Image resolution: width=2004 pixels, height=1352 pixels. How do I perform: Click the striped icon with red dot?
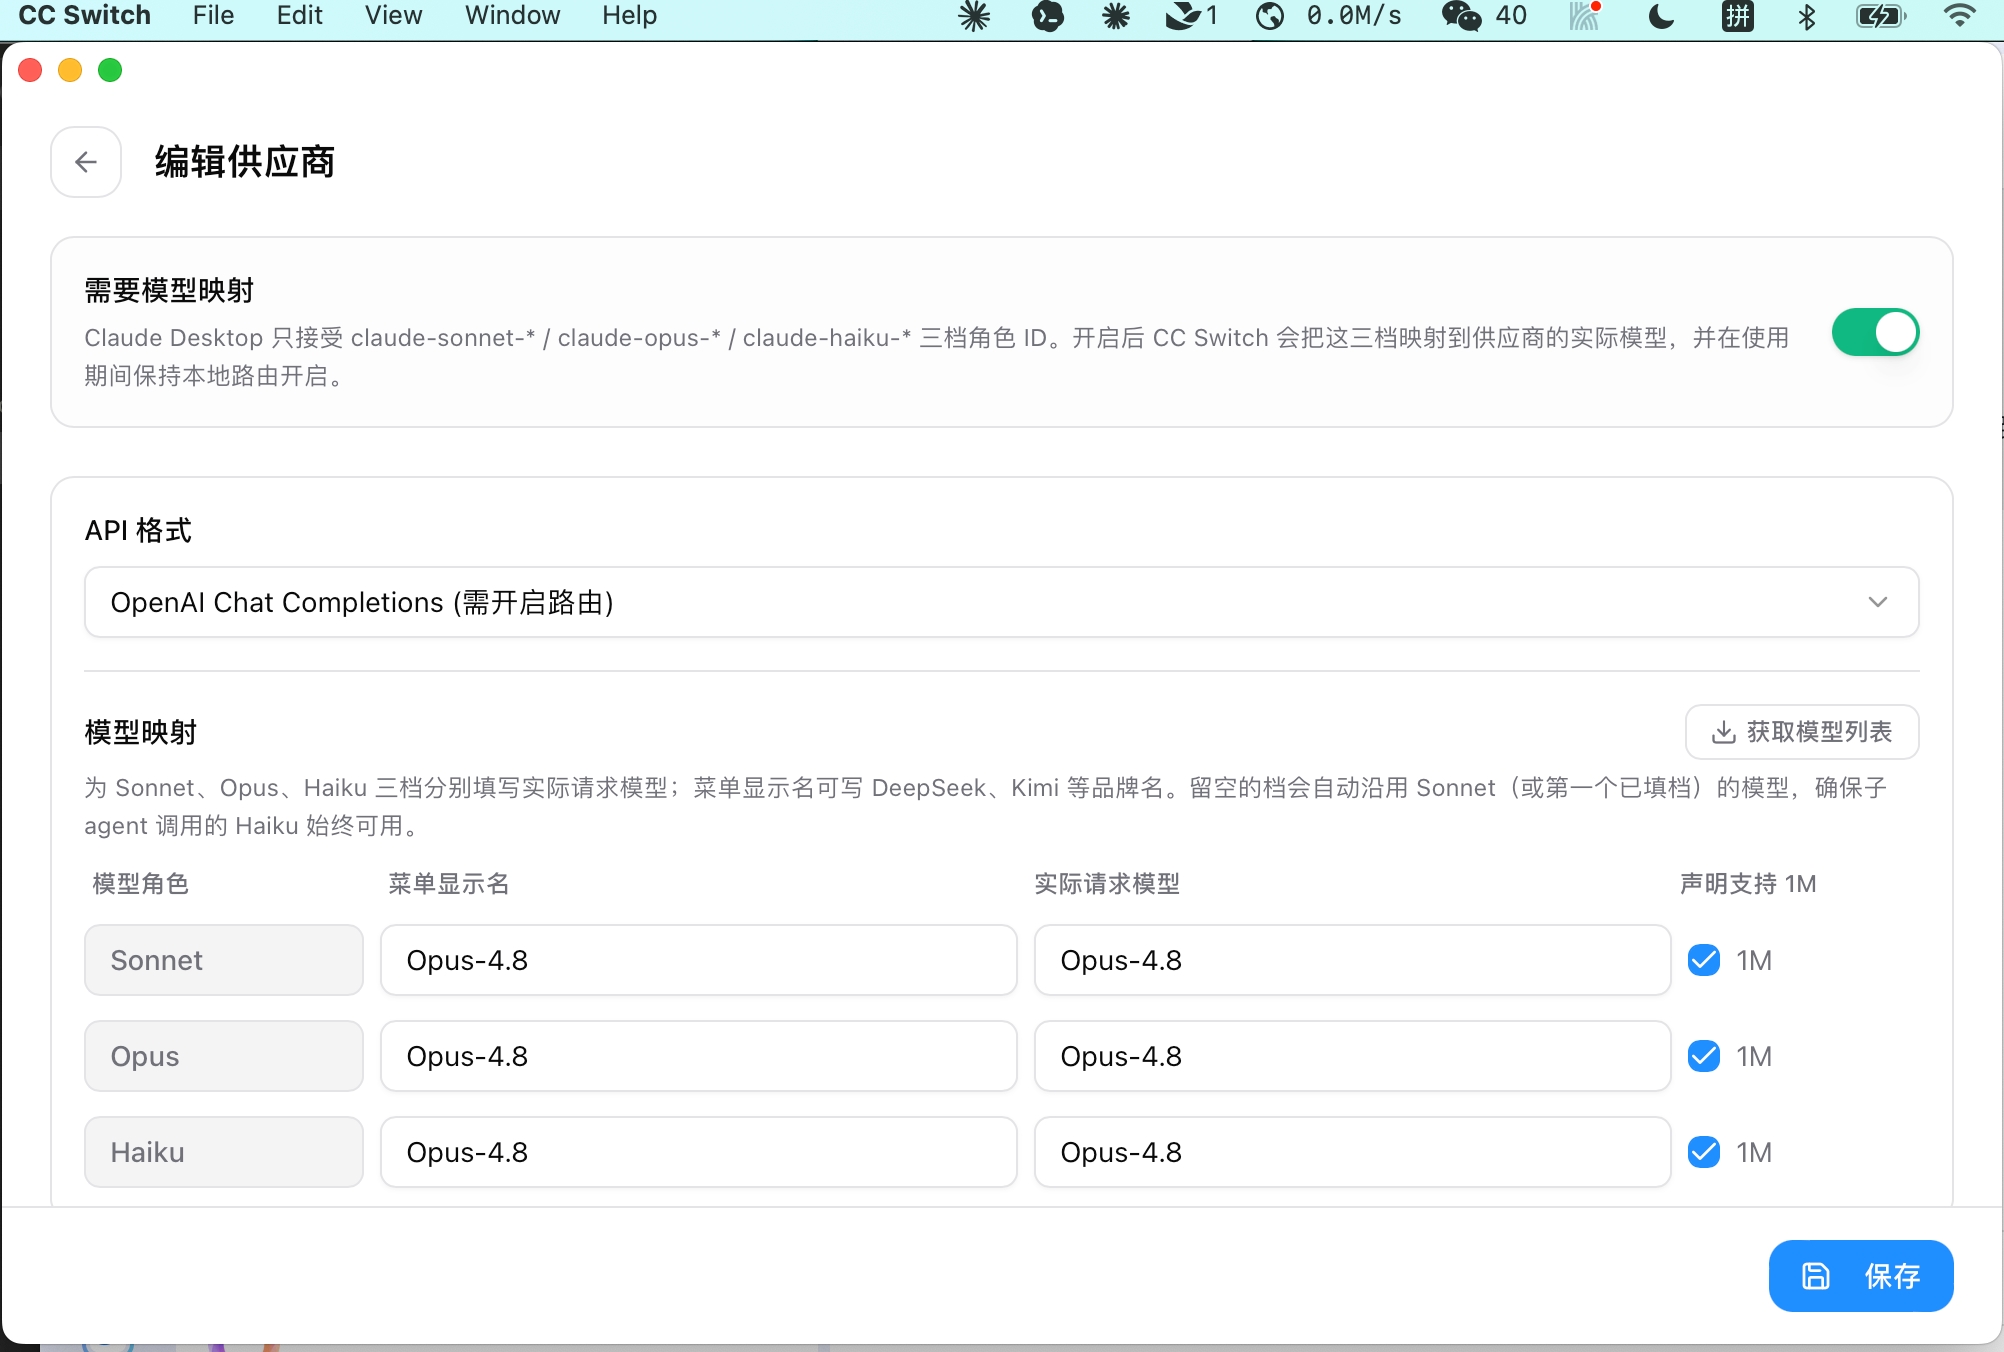[x=1585, y=16]
